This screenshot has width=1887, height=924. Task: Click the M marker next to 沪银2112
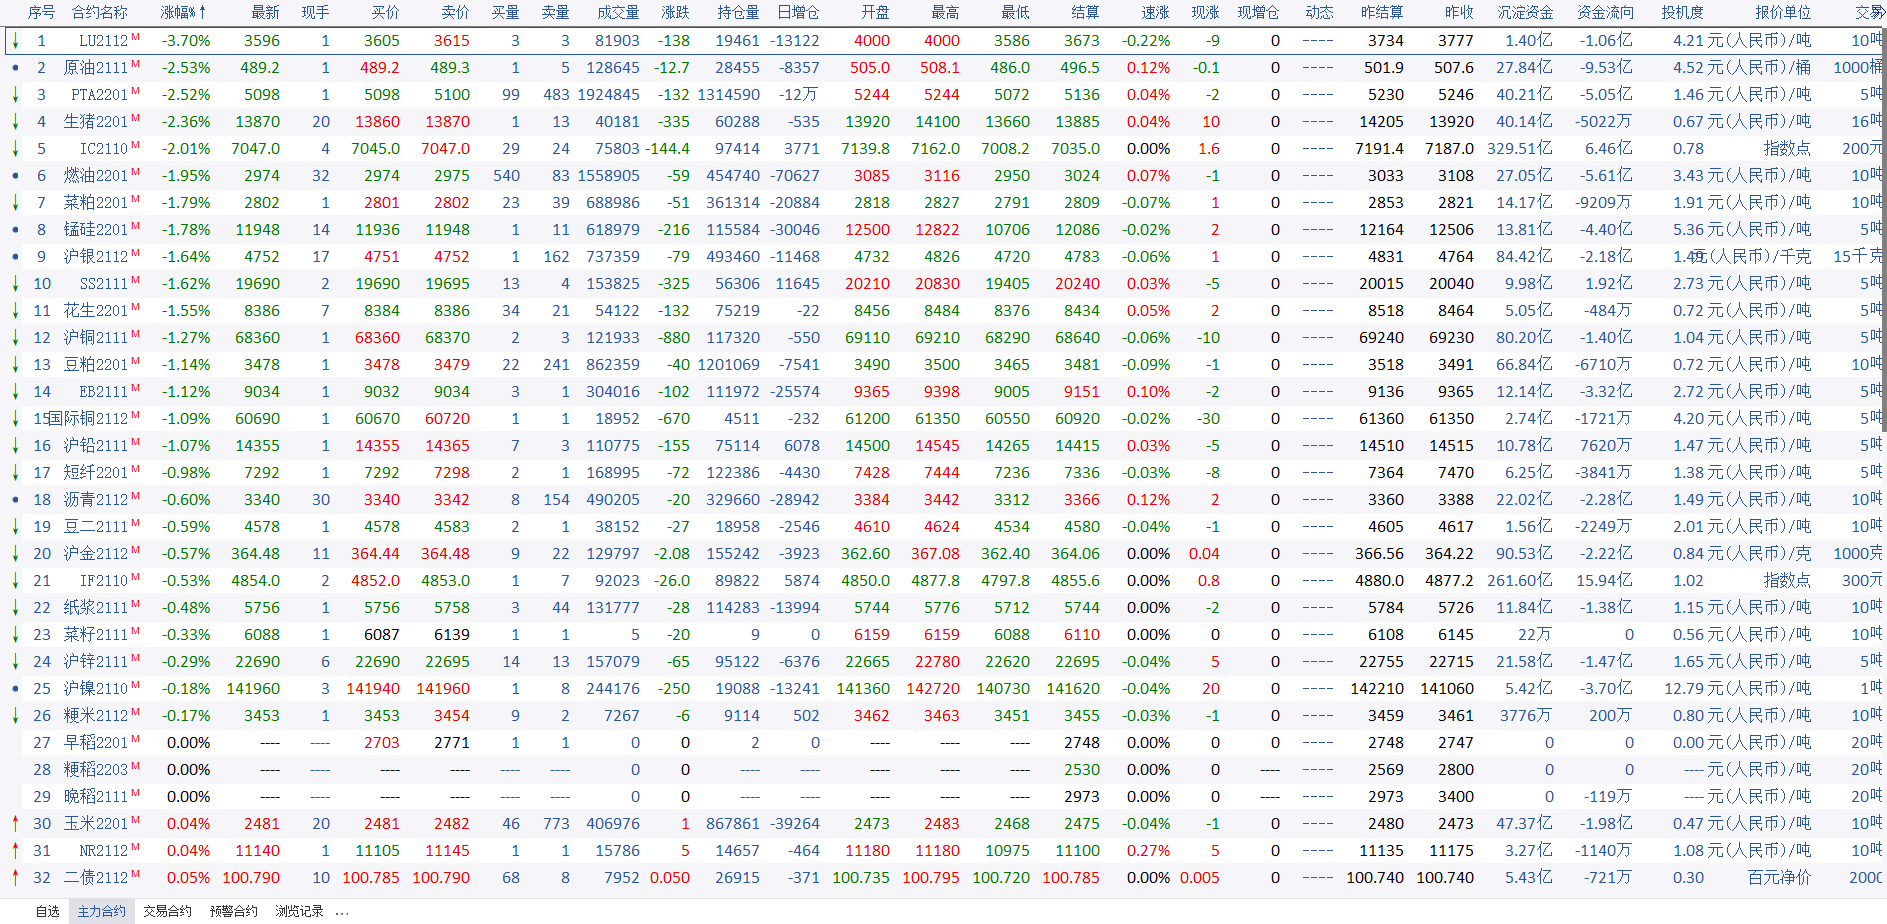pos(135,253)
